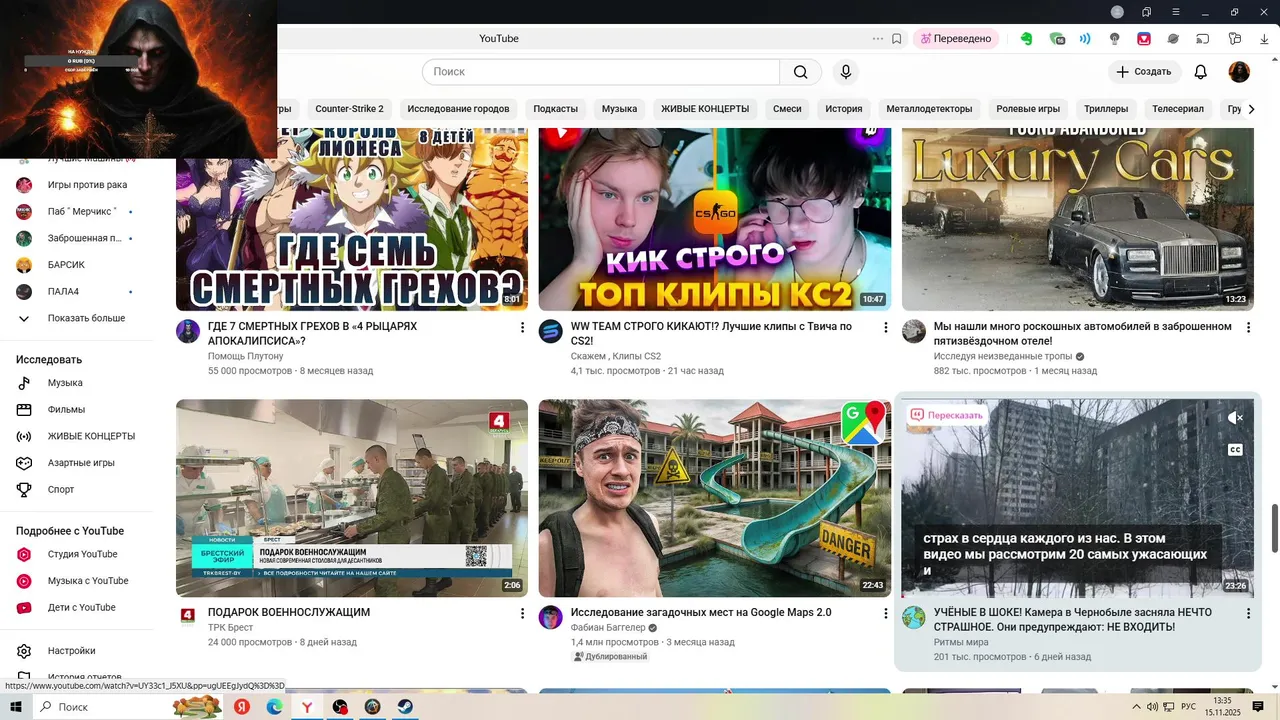Select the Ролевые игры chip
The height and width of the screenshot is (720, 1280).
[1028, 109]
